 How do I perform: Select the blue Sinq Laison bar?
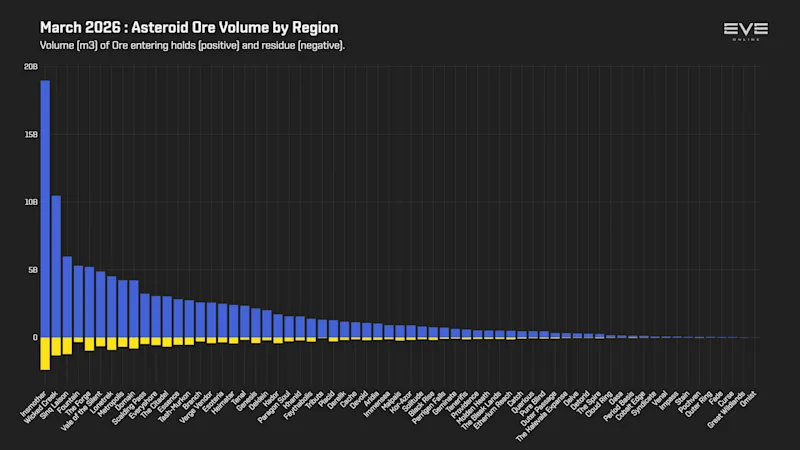point(67,297)
